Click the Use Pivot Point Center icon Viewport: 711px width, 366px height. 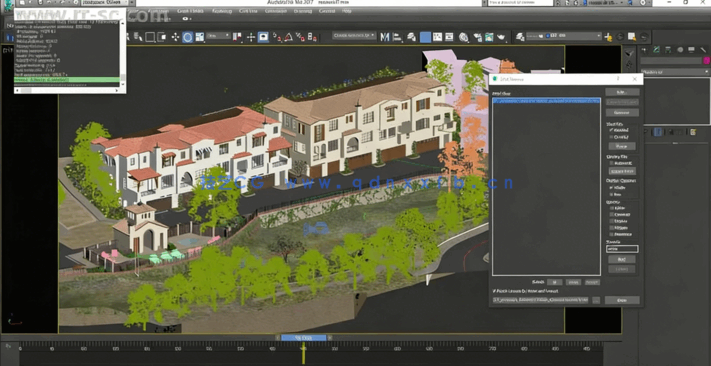click(238, 37)
